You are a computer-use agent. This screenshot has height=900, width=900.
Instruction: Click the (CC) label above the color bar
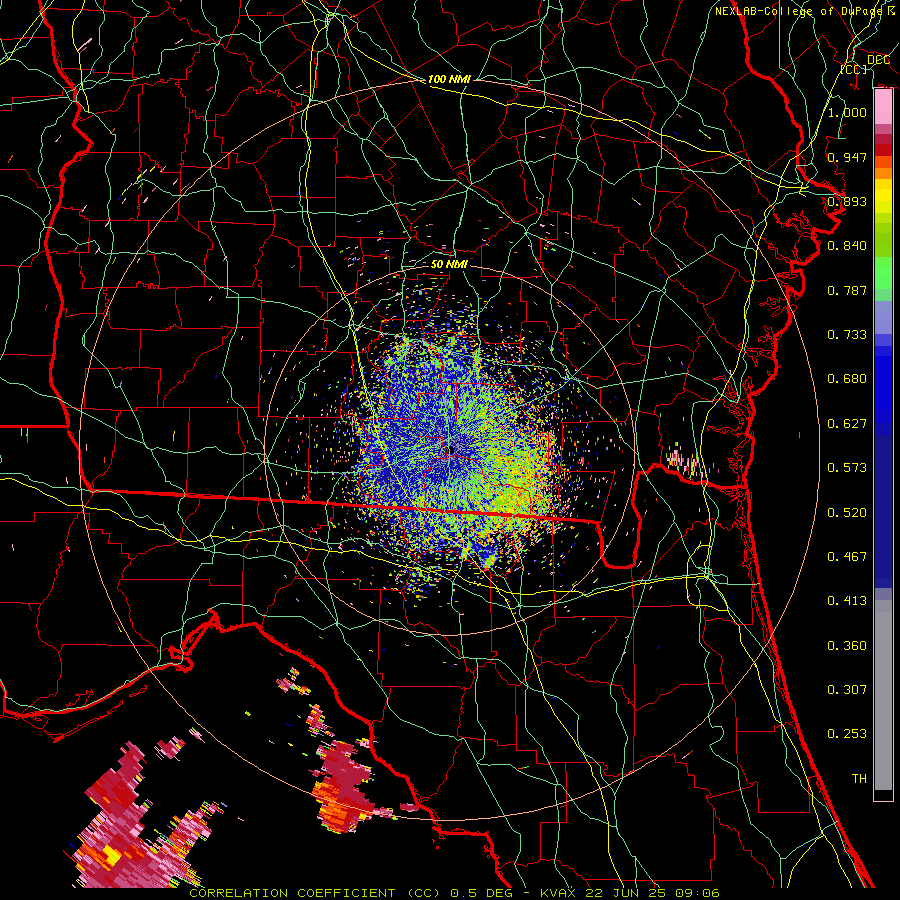click(x=854, y=69)
